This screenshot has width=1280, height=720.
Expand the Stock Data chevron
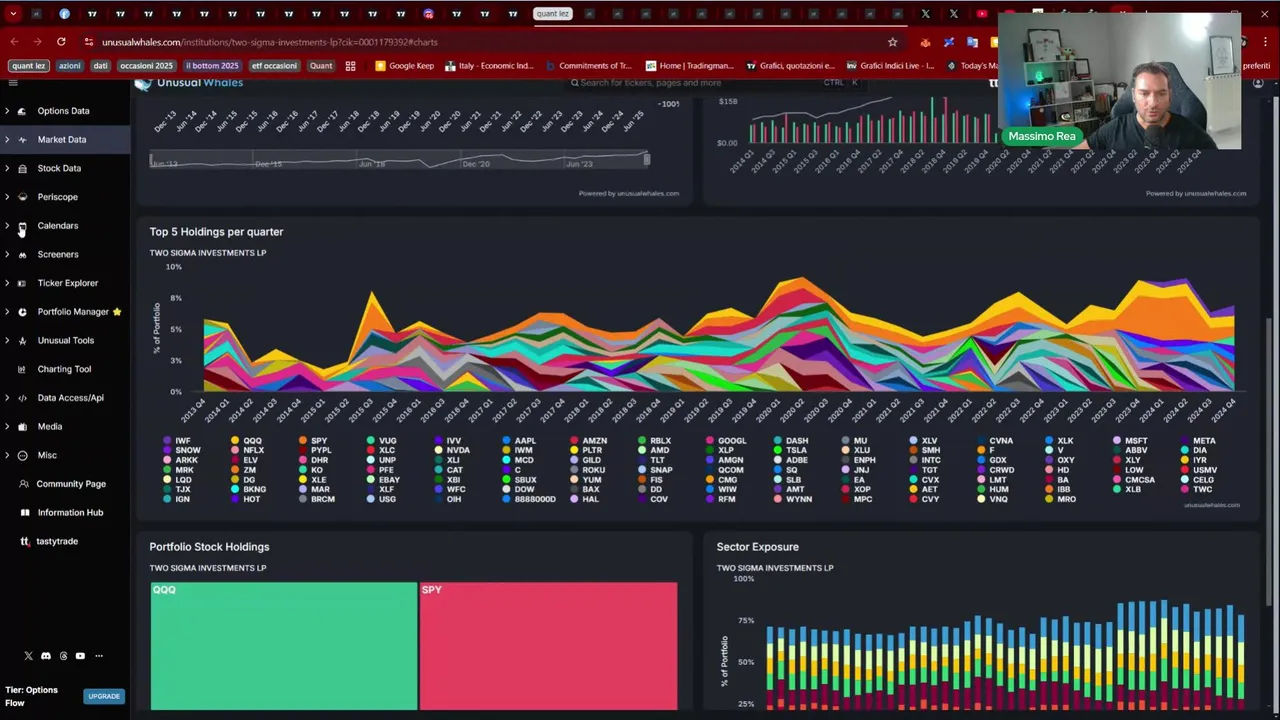click(8, 168)
